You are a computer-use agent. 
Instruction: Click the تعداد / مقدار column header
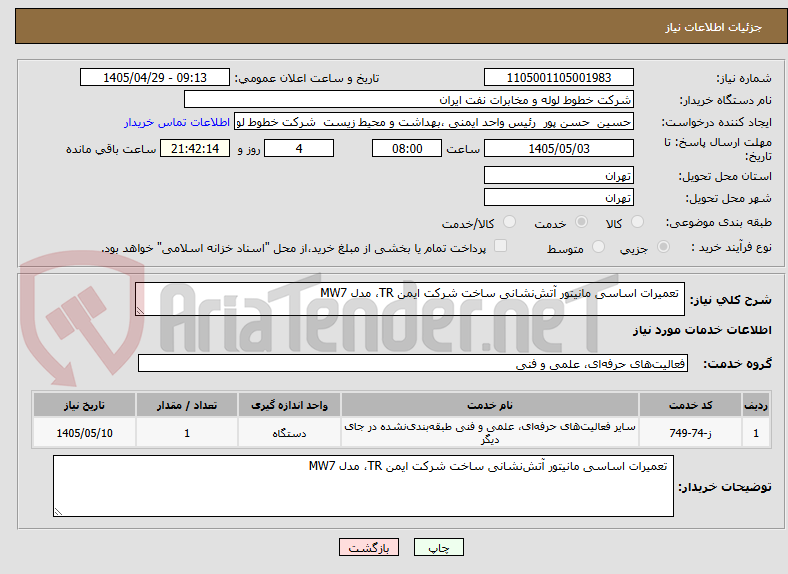pos(187,405)
